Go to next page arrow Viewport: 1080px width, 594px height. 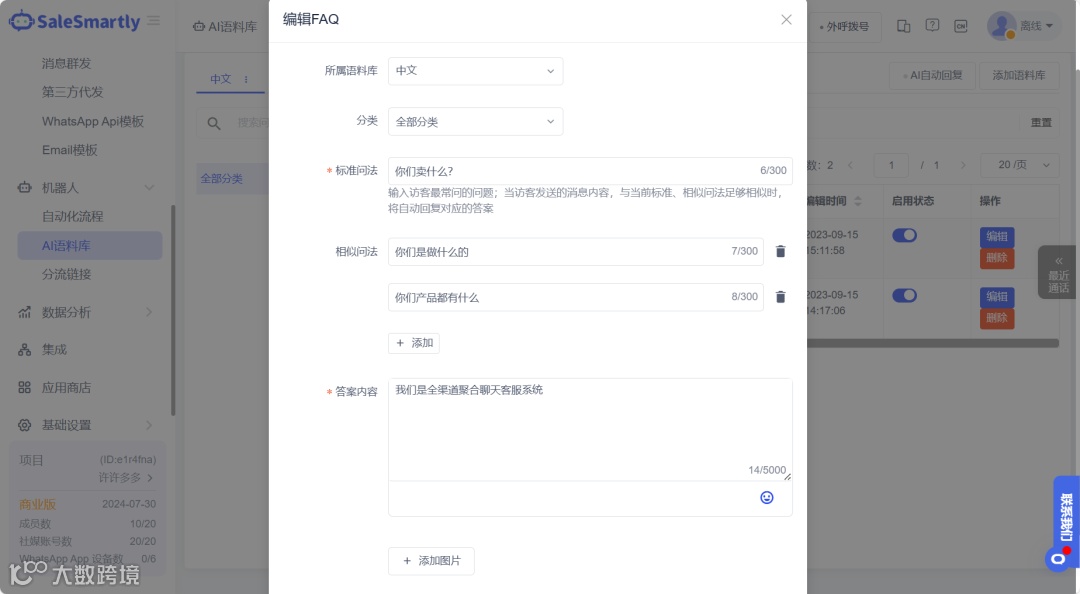click(963, 165)
